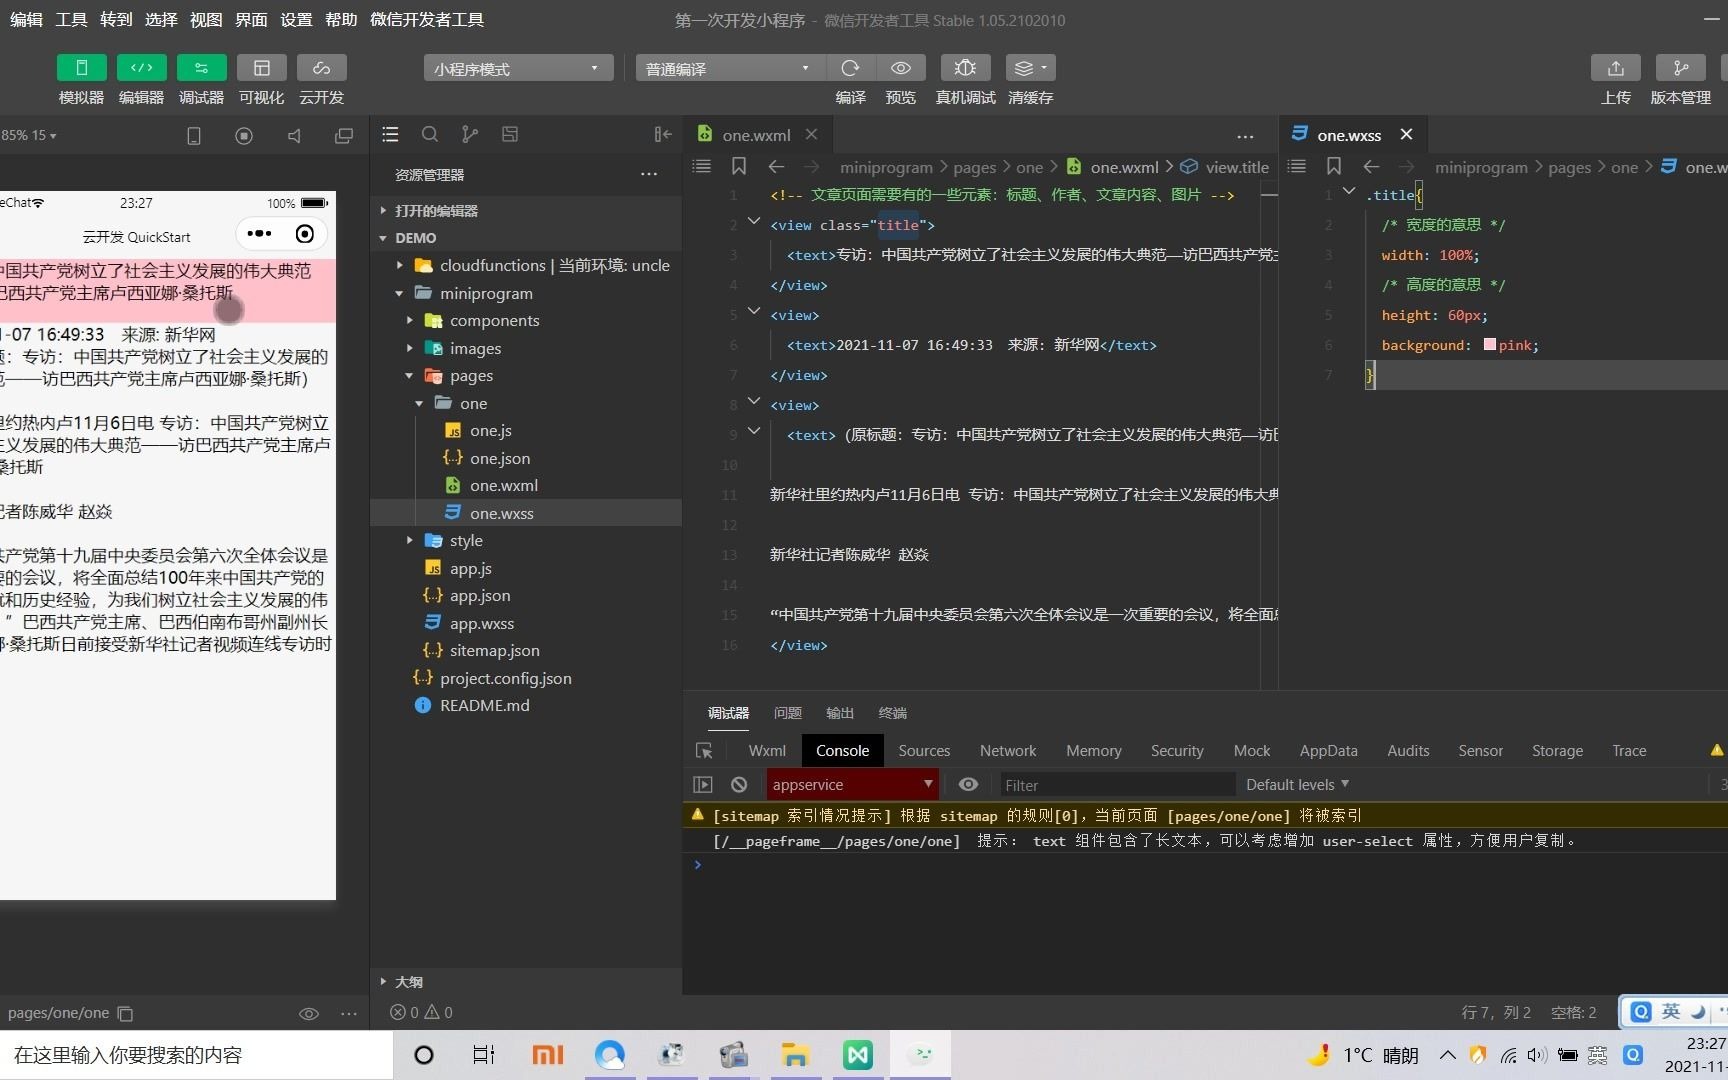Open the 普通编译 compile mode dropdown
1728x1080 pixels.
tap(729, 68)
